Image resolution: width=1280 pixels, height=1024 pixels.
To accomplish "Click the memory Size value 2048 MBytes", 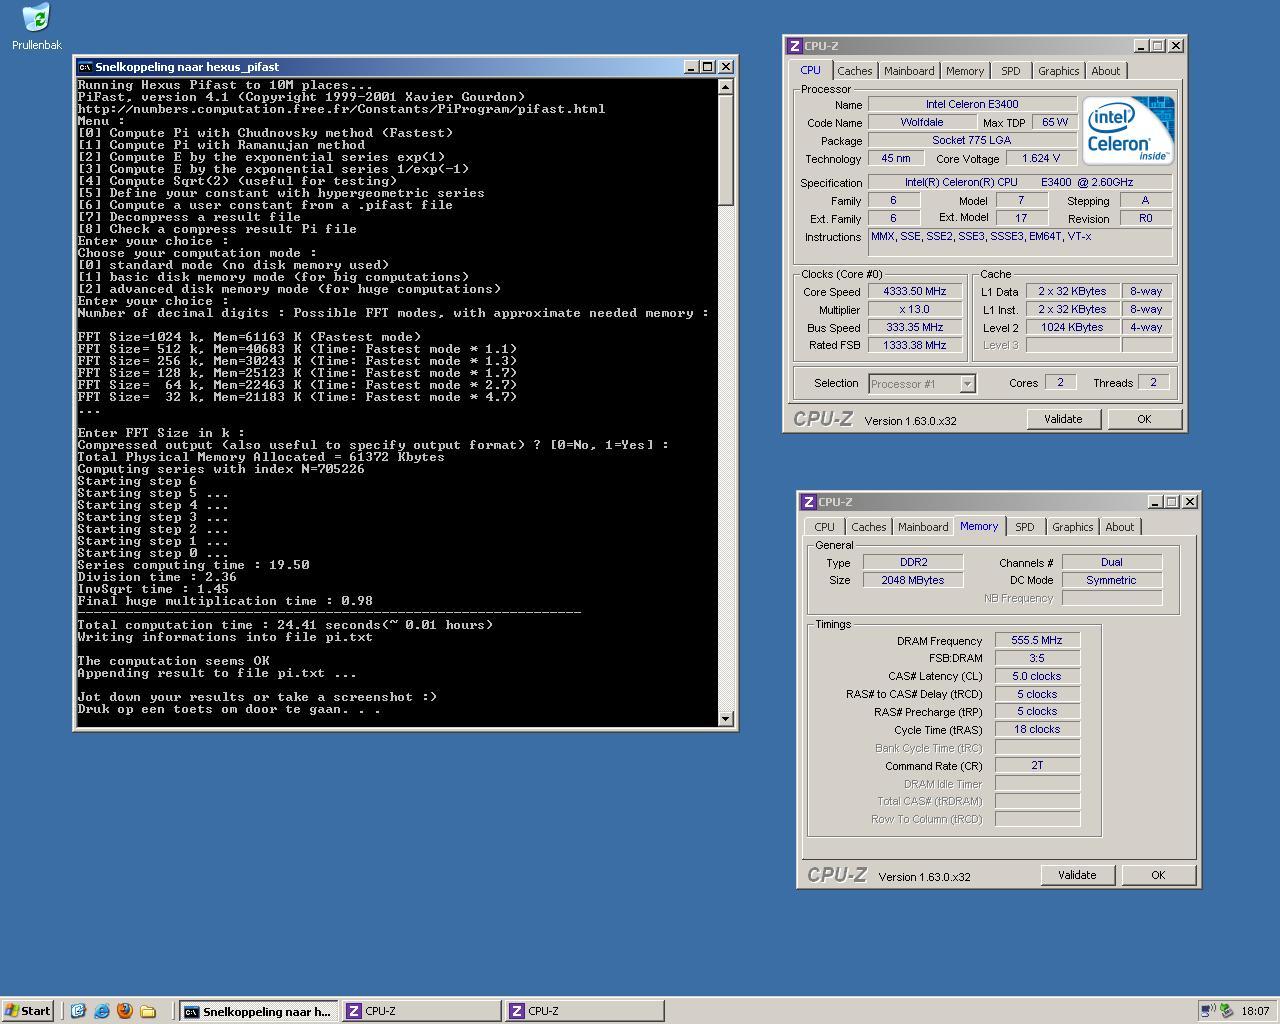I will point(913,580).
